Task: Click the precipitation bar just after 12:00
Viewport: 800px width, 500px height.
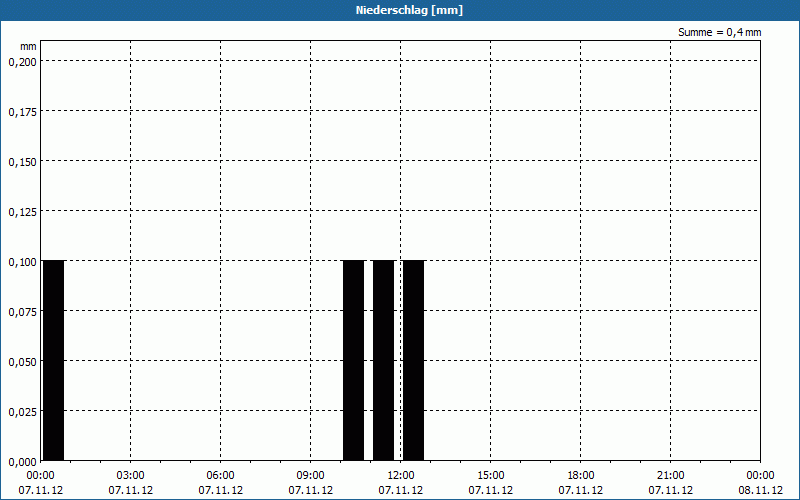Action: (x=413, y=360)
